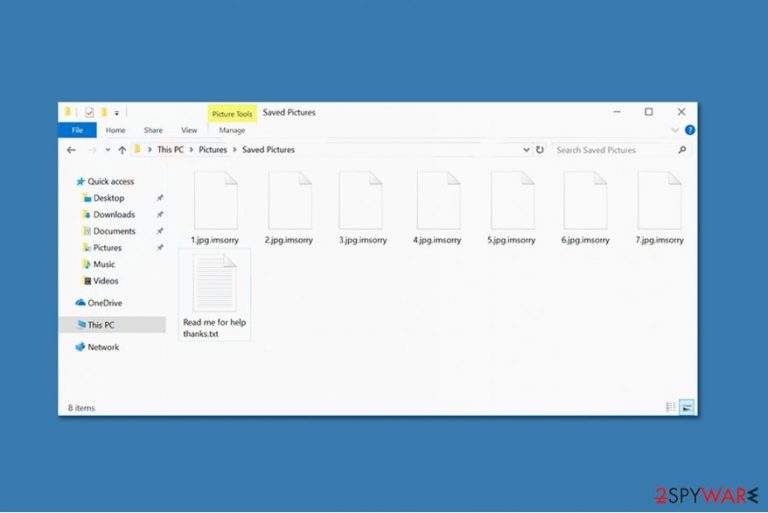Screen dimensions: 768x513
Task: Open Videos in navigation pane
Action: click(105, 281)
